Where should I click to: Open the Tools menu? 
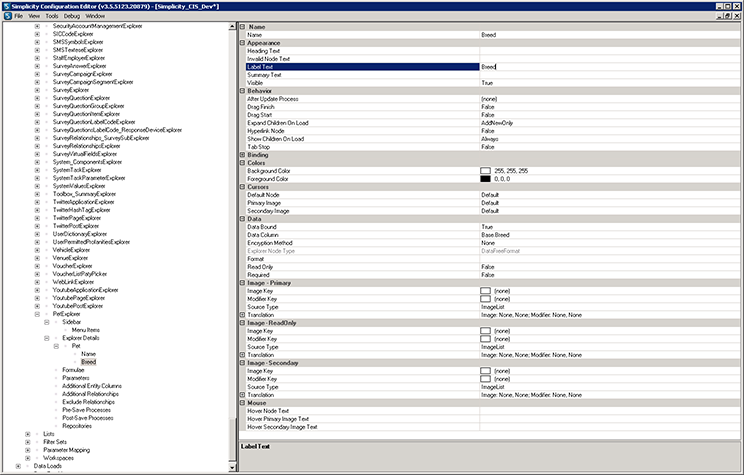tap(52, 16)
